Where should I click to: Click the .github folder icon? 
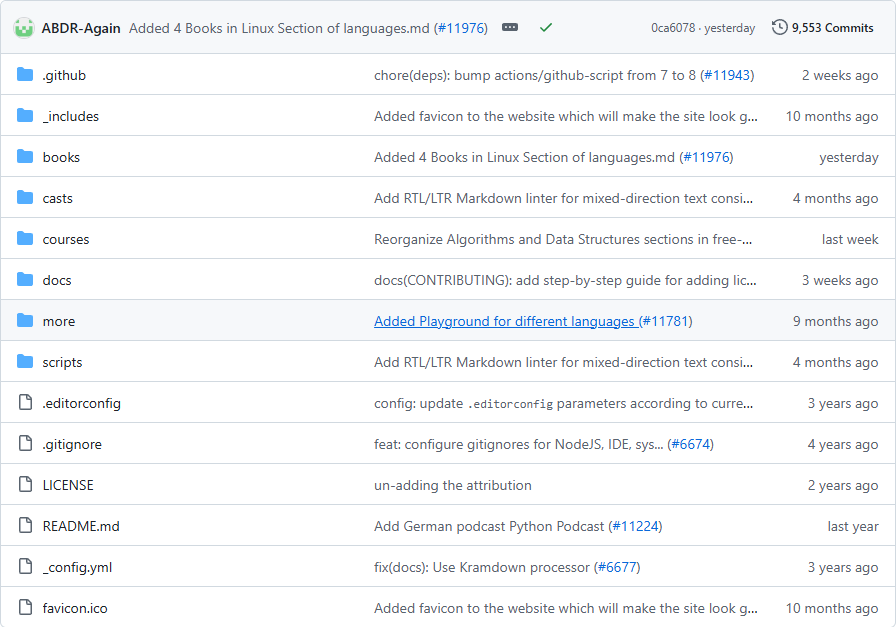tap(25, 75)
